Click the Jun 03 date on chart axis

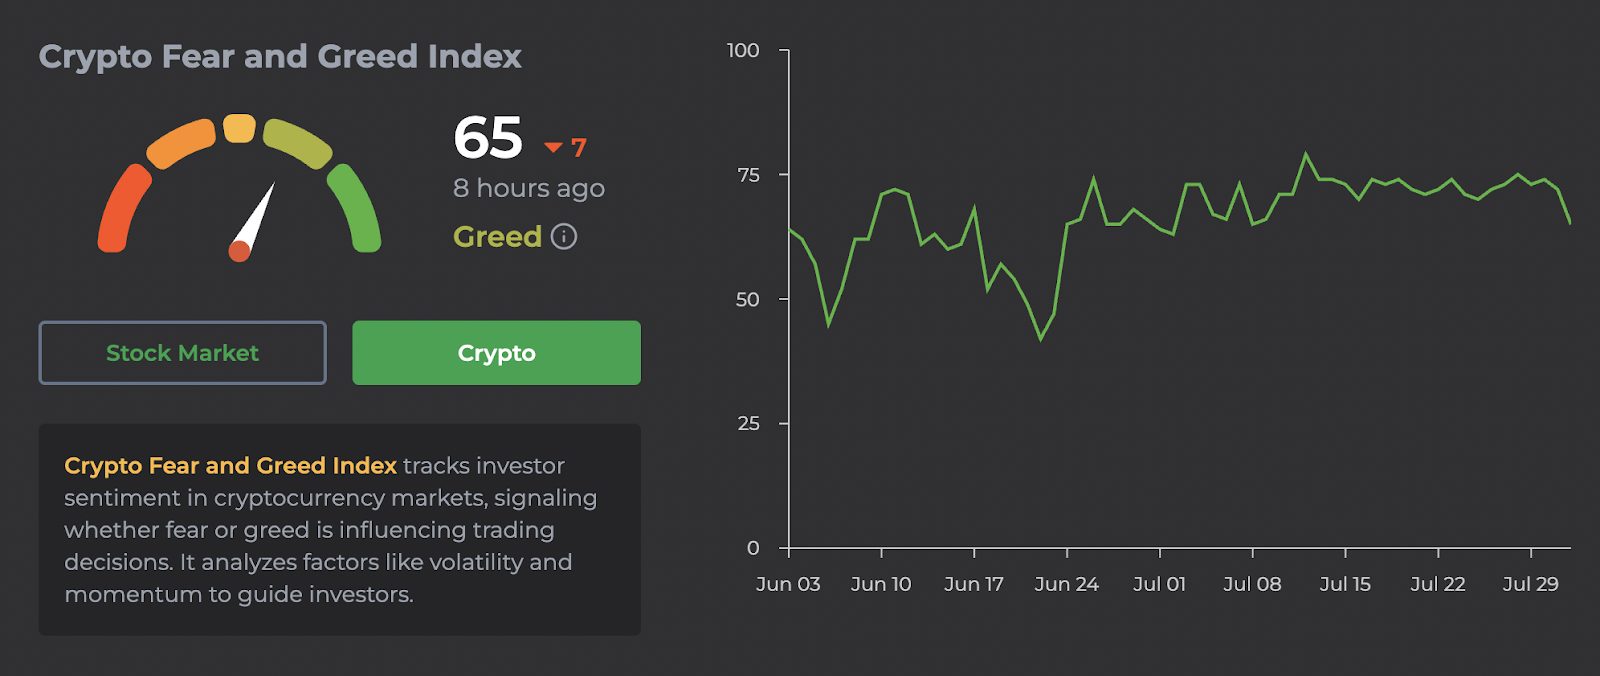tap(788, 584)
